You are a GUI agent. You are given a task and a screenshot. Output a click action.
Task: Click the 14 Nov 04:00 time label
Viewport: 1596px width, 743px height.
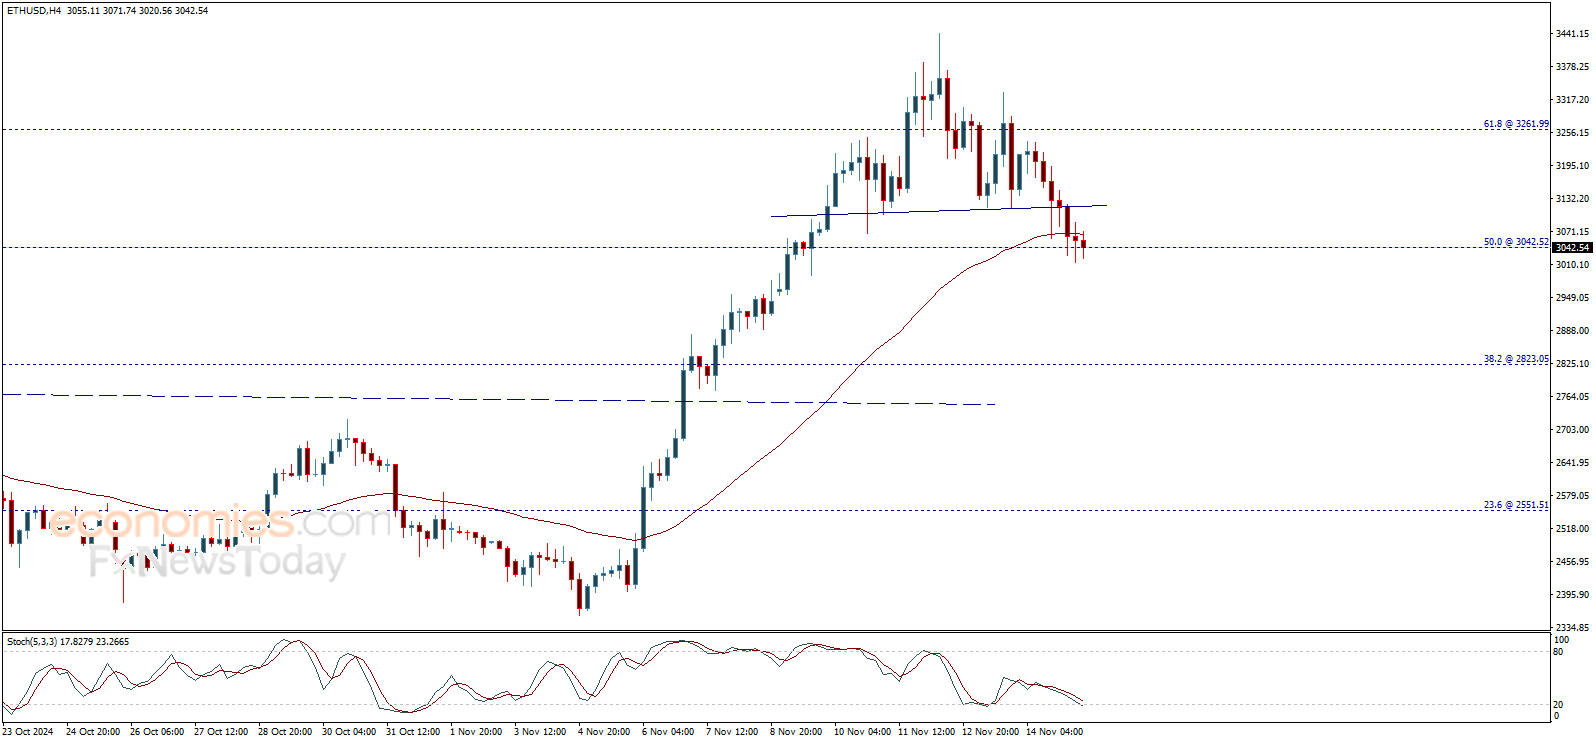click(1054, 732)
